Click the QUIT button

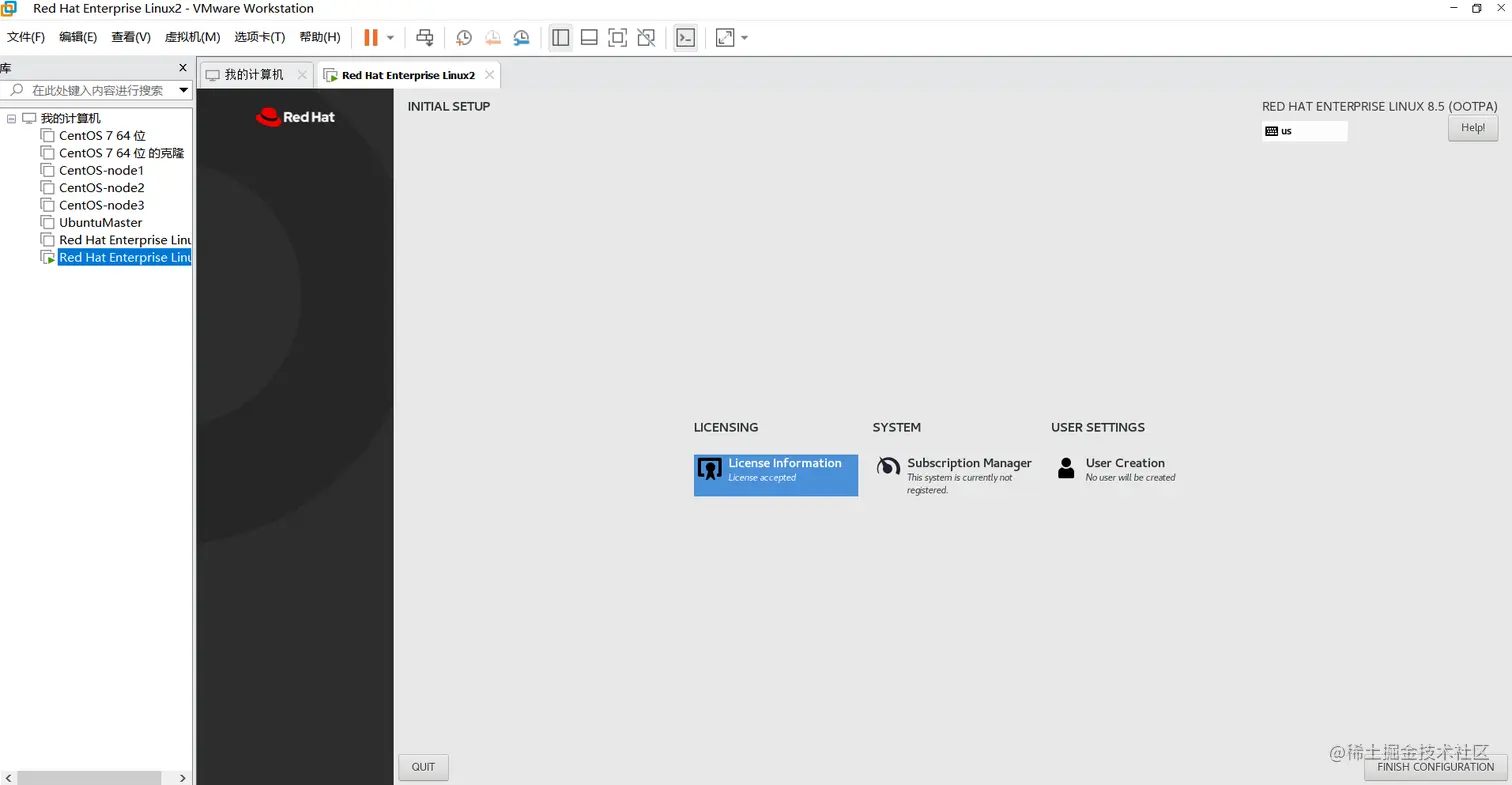point(423,767)
